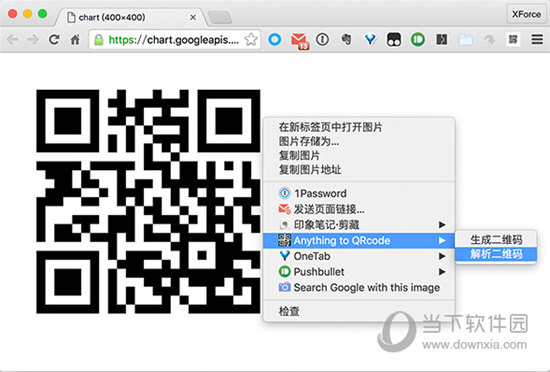
Task: Choose 解析二维码 in the submenu
Action: [496, 254]
